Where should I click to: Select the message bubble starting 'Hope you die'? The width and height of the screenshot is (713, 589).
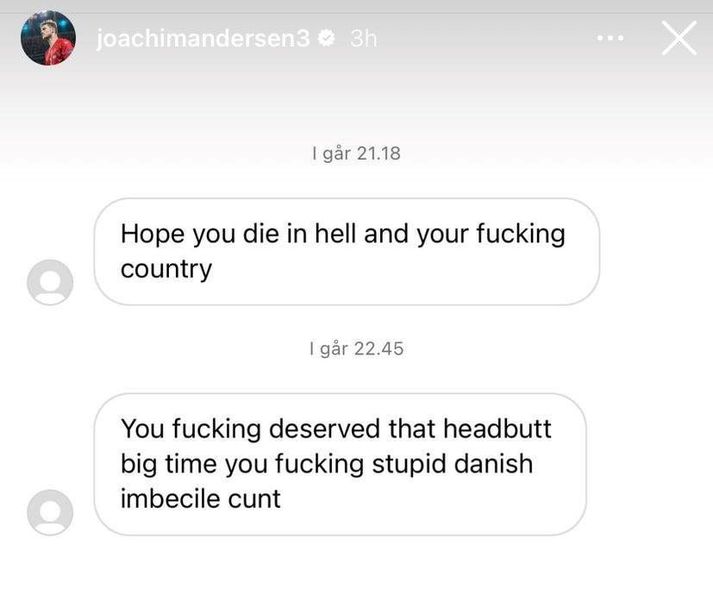coord(346,252)
